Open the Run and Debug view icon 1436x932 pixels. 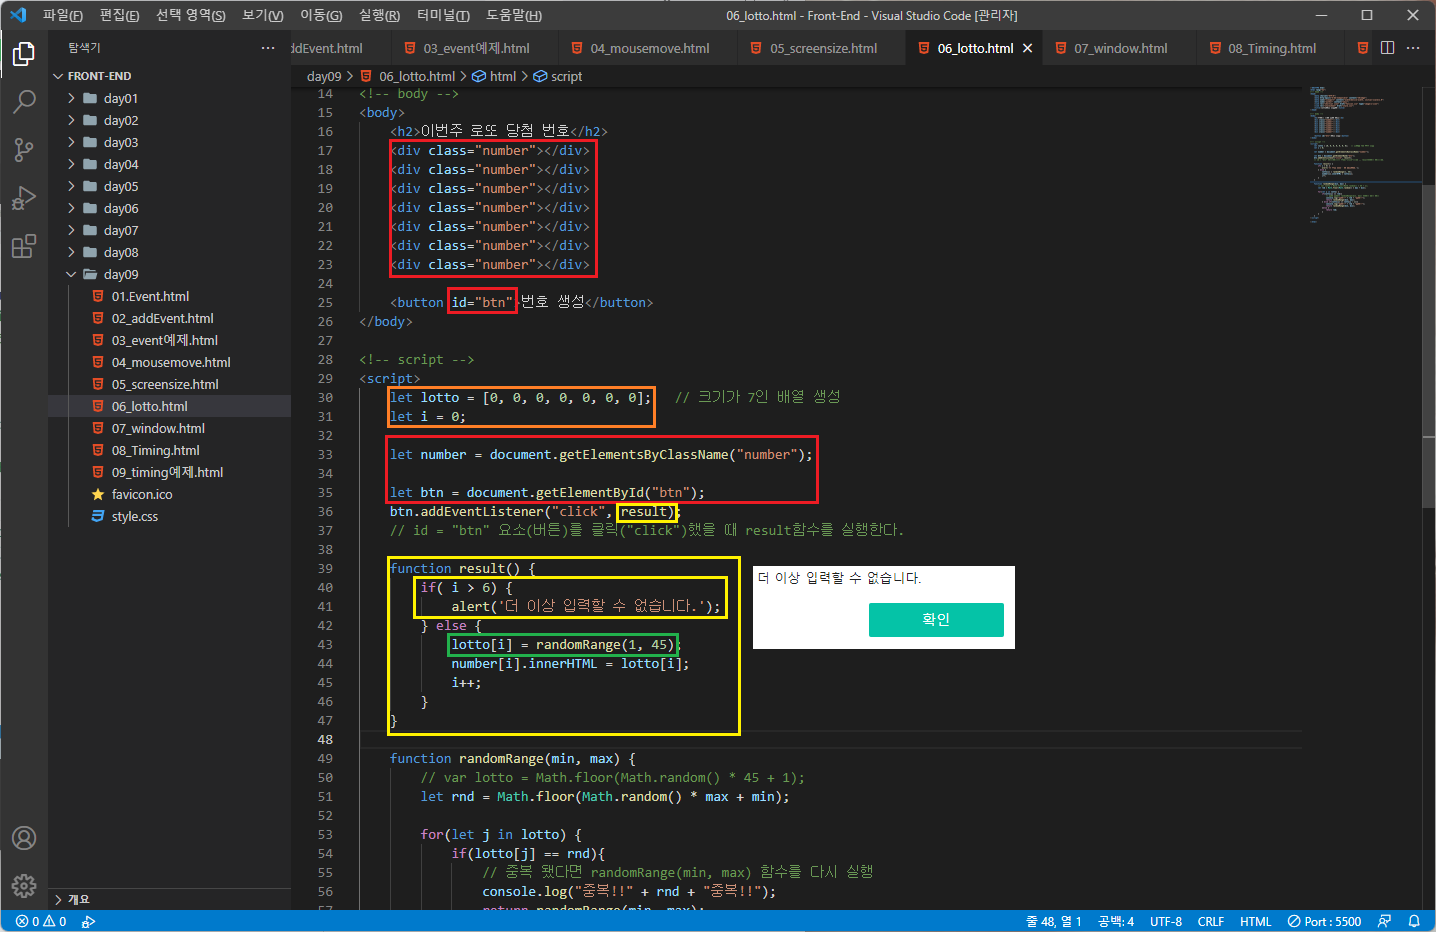[x=24, y=198]
